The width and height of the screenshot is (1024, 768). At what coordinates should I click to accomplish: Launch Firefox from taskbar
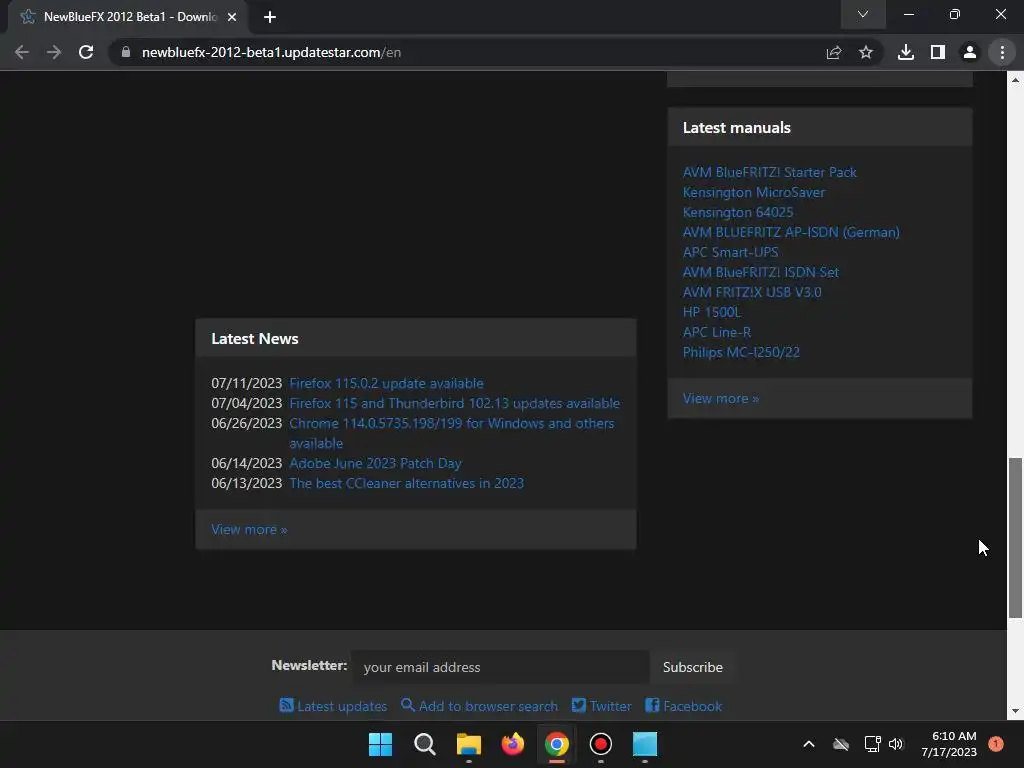tap(513, 744)
